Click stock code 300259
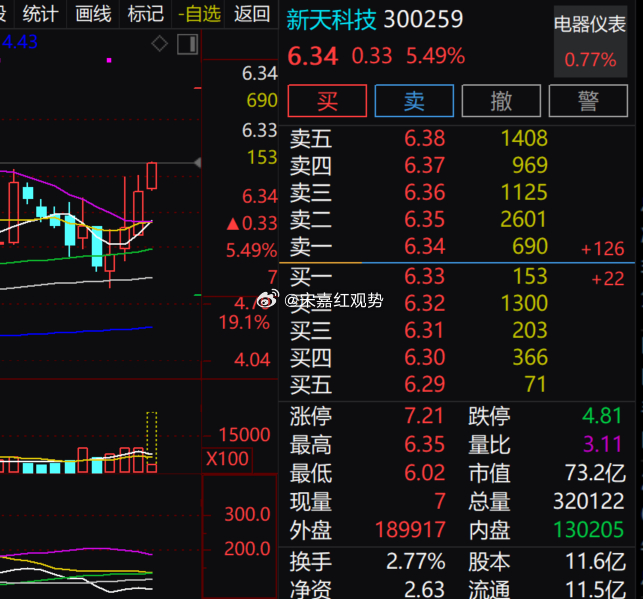The image size is (643, 599). (x=424, y=19)
